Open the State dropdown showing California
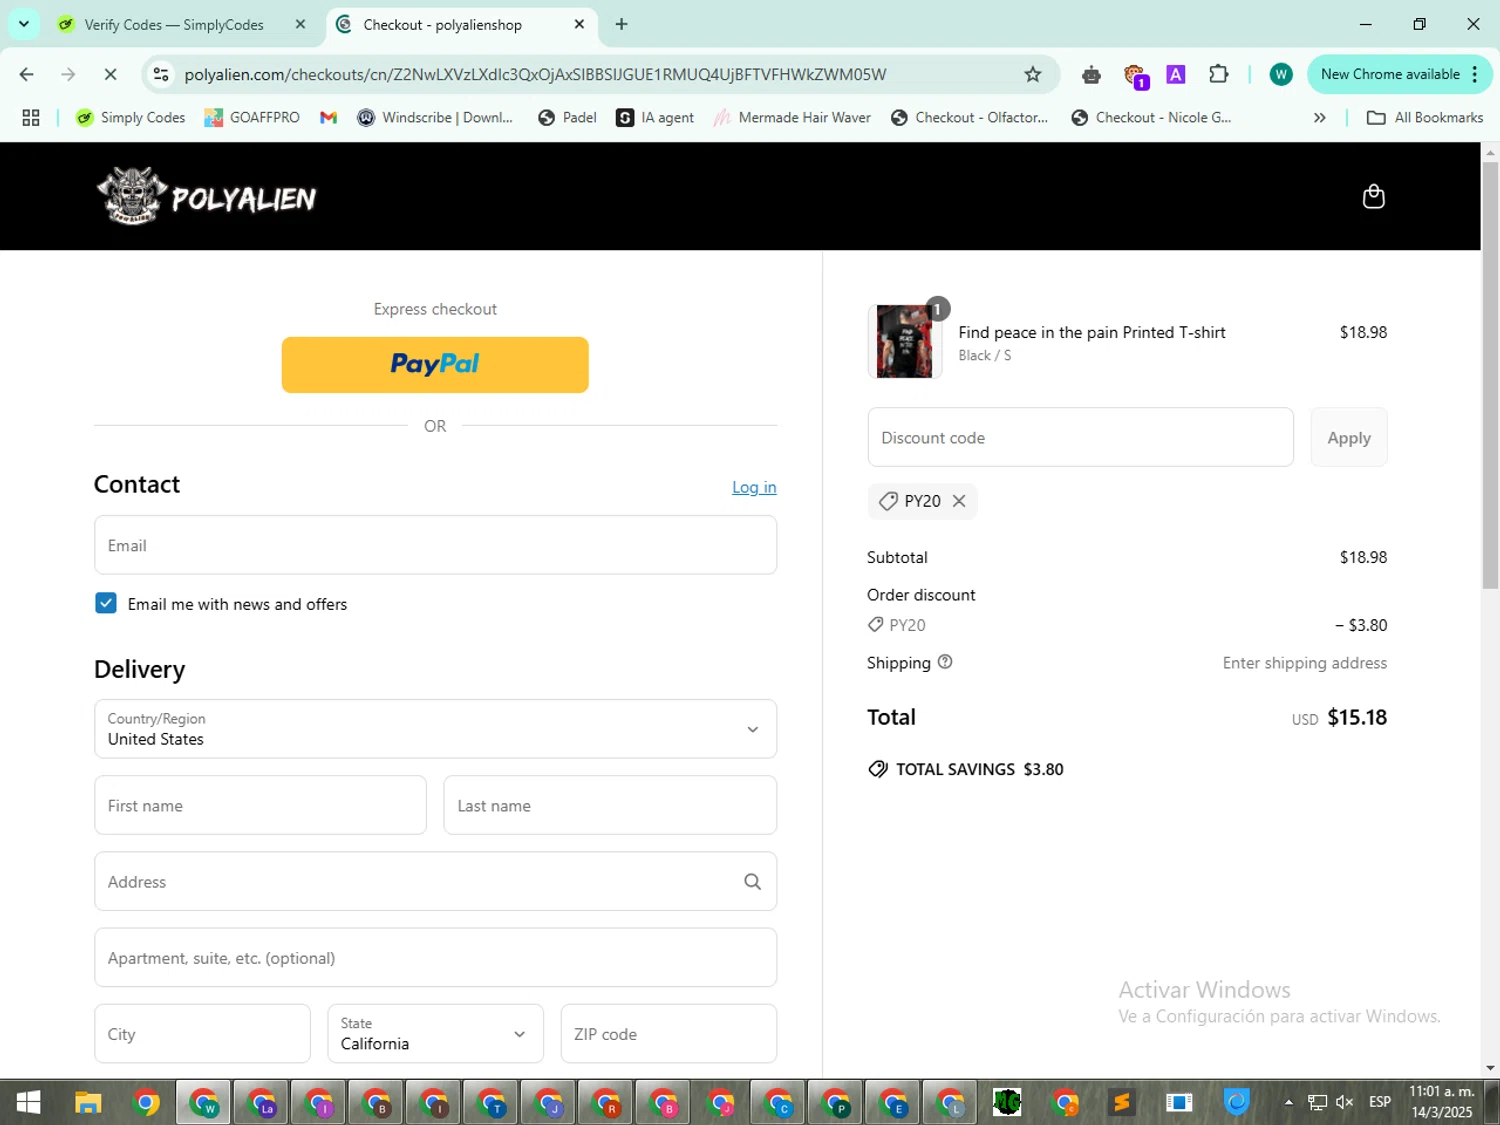 (x=435, y=1034)
